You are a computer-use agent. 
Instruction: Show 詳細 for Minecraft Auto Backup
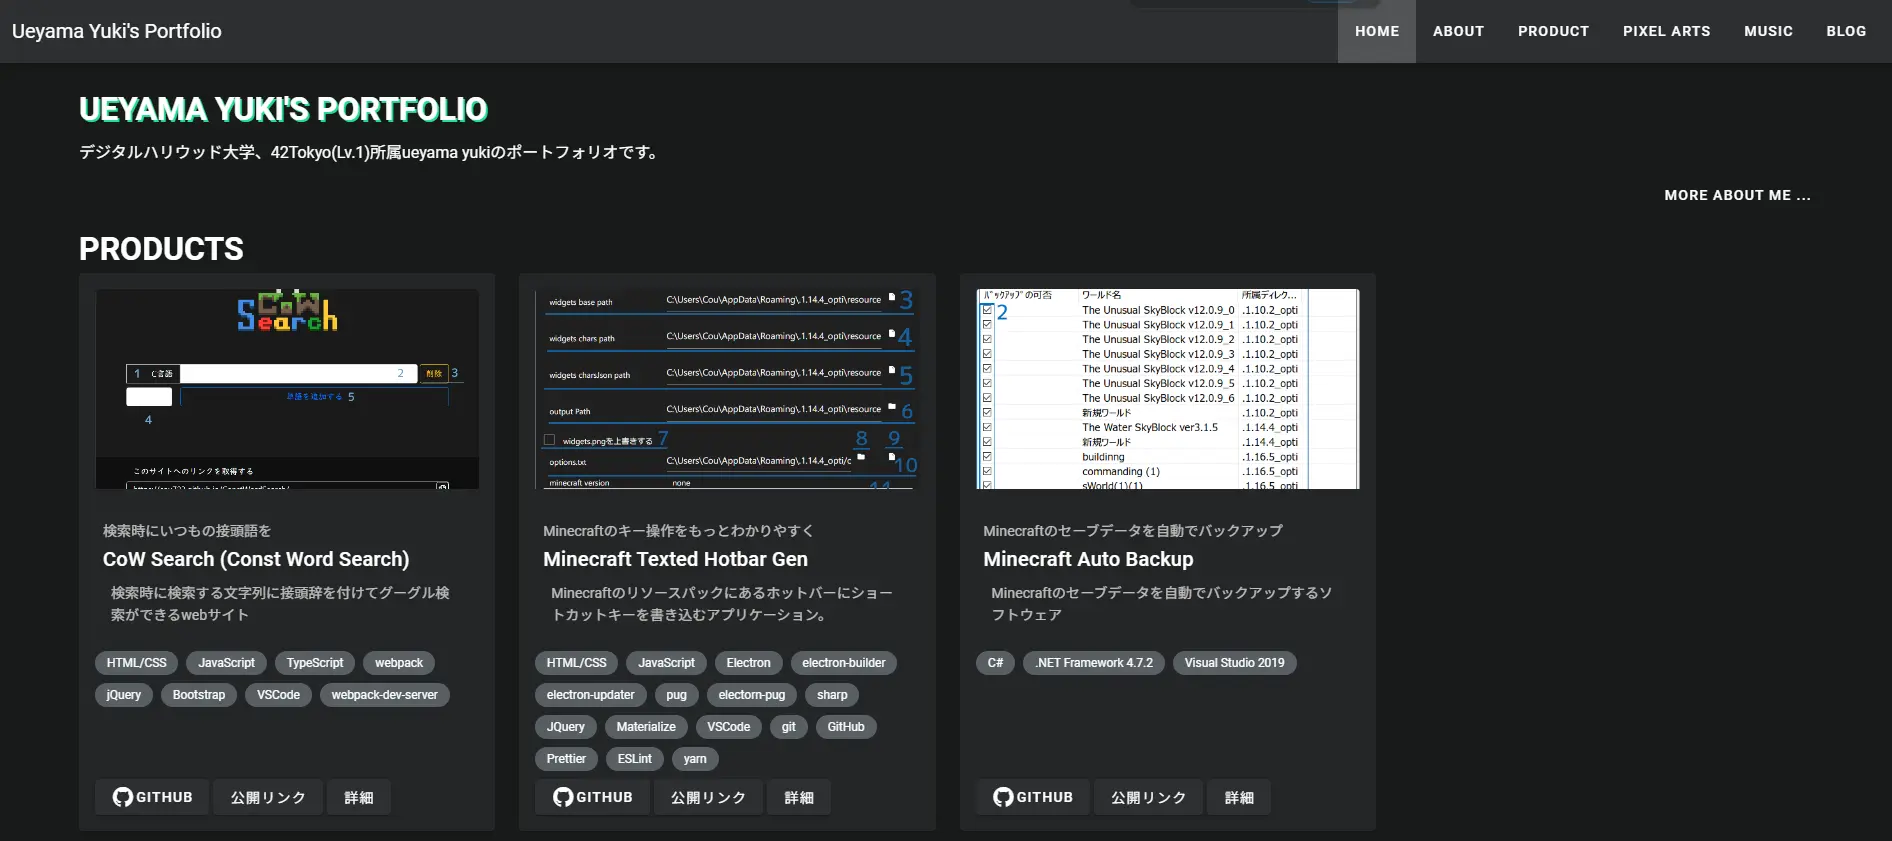(1239, 797)
